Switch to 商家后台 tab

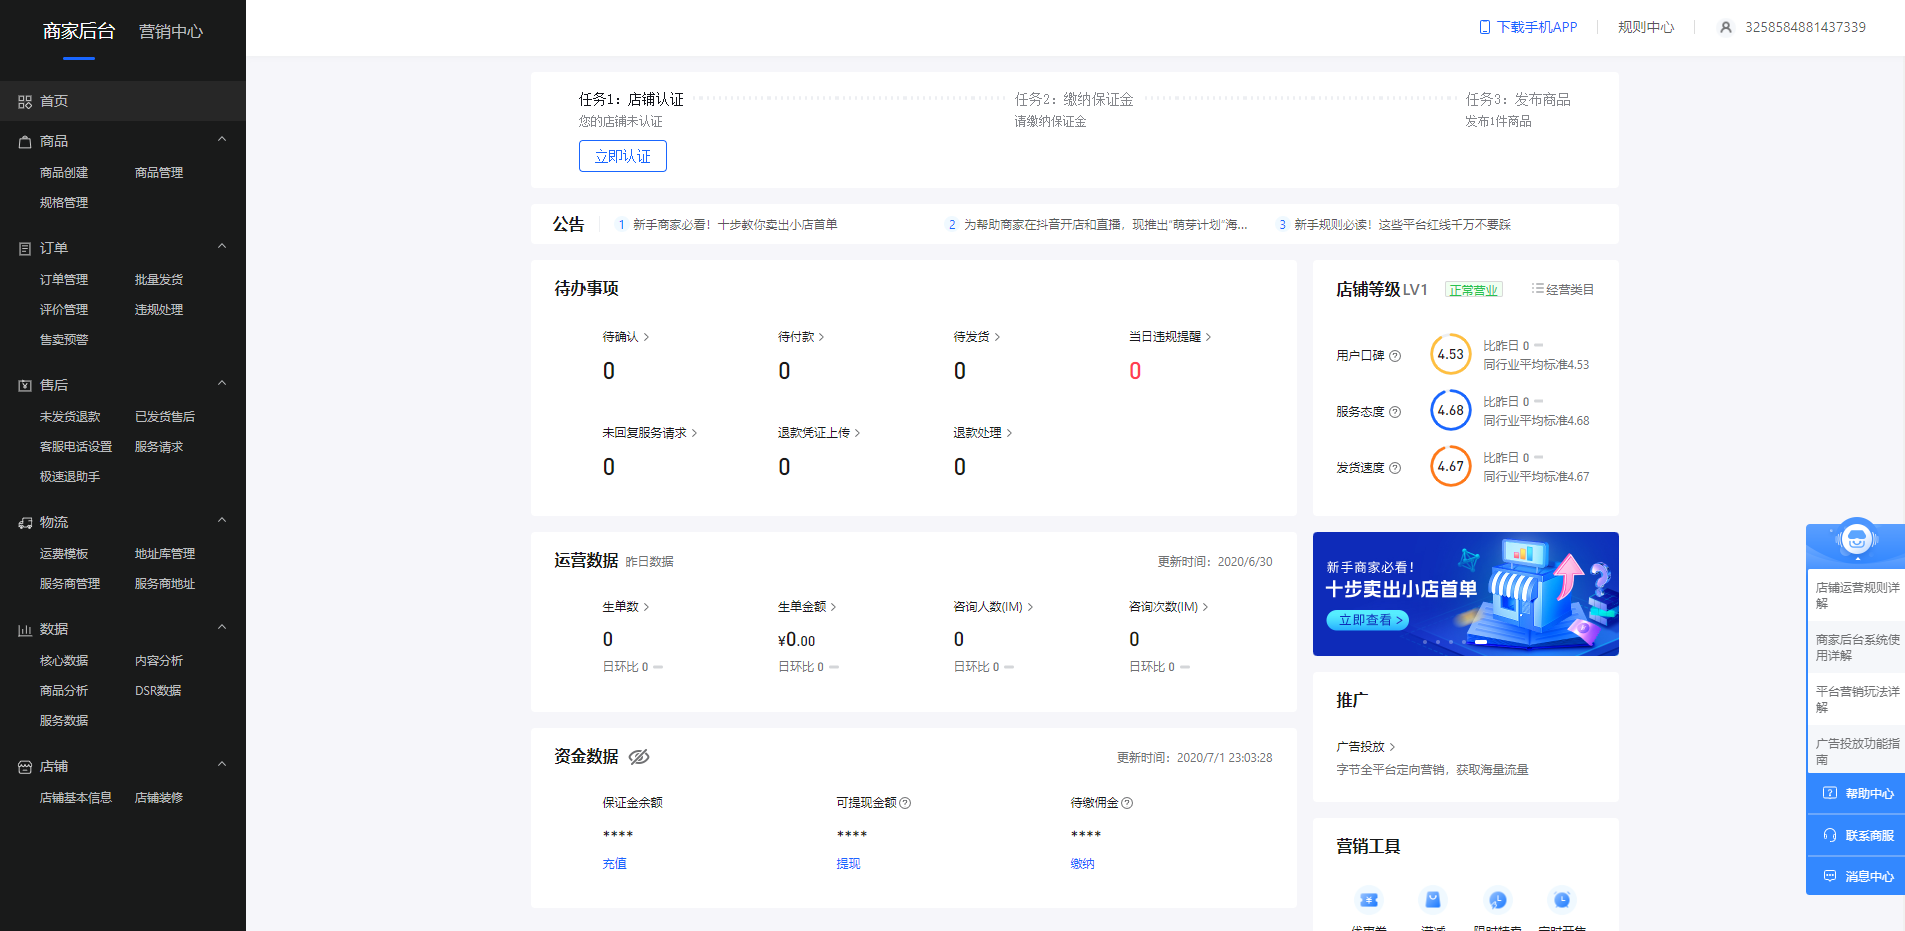[79, 31]
